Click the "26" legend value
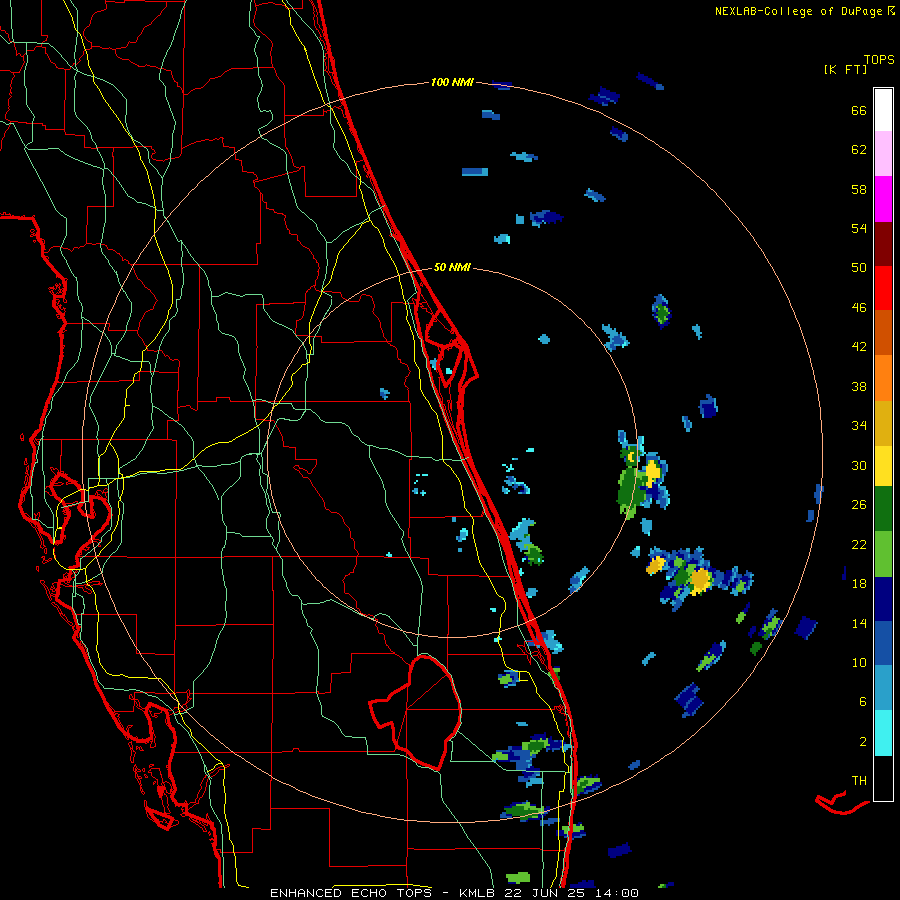The image size is (900, 900). [x=859, y=505]
